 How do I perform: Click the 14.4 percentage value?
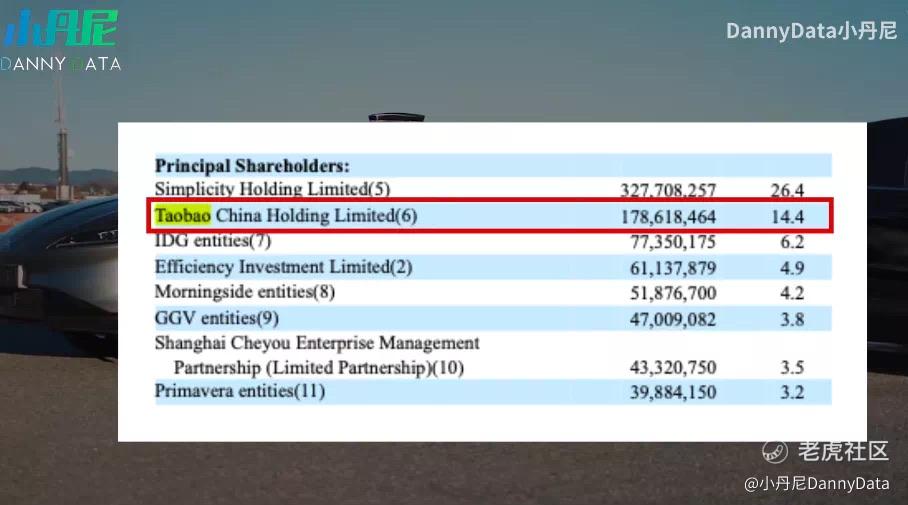(788, 217)
